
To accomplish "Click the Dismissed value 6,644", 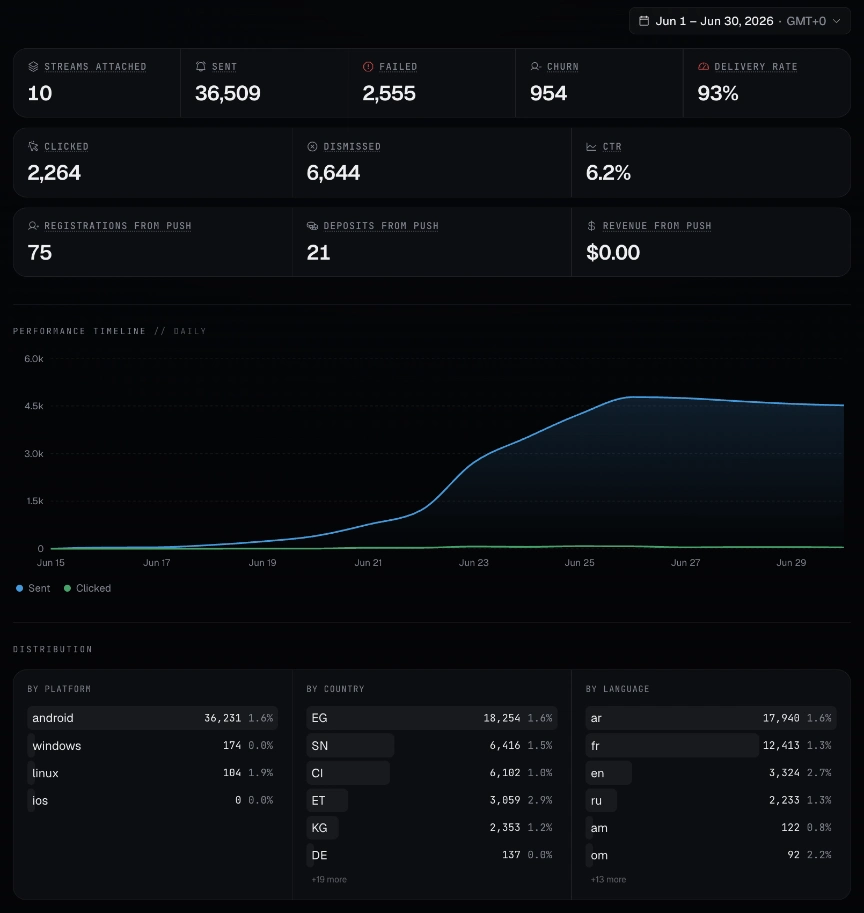I will (x=333, y=173).
